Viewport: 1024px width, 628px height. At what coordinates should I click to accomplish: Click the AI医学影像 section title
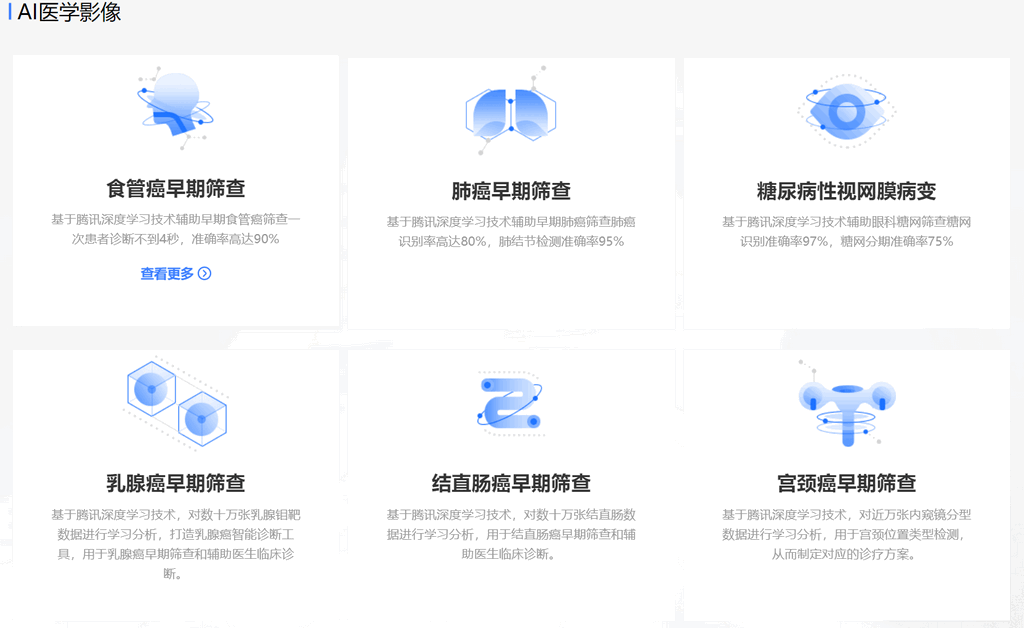[x=68, y=13]
